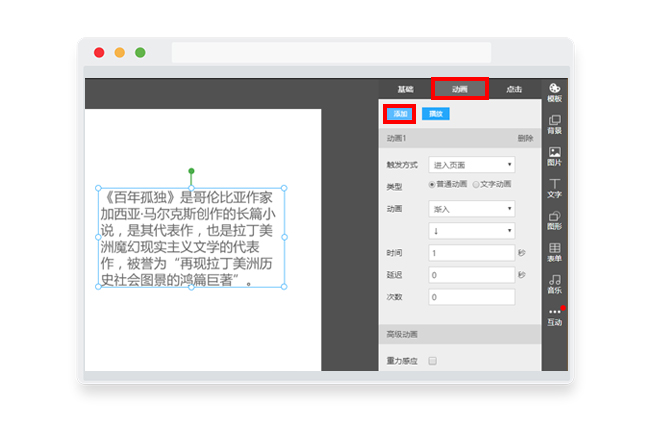Open the 模板 templates panel icon

tap(554, 93)
